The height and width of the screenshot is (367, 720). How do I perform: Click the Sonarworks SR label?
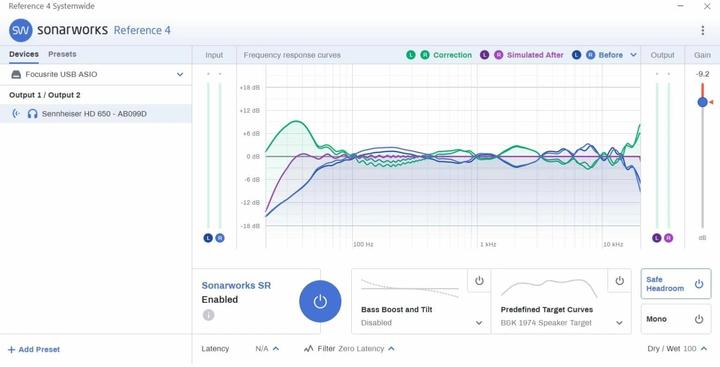(236, 285)
